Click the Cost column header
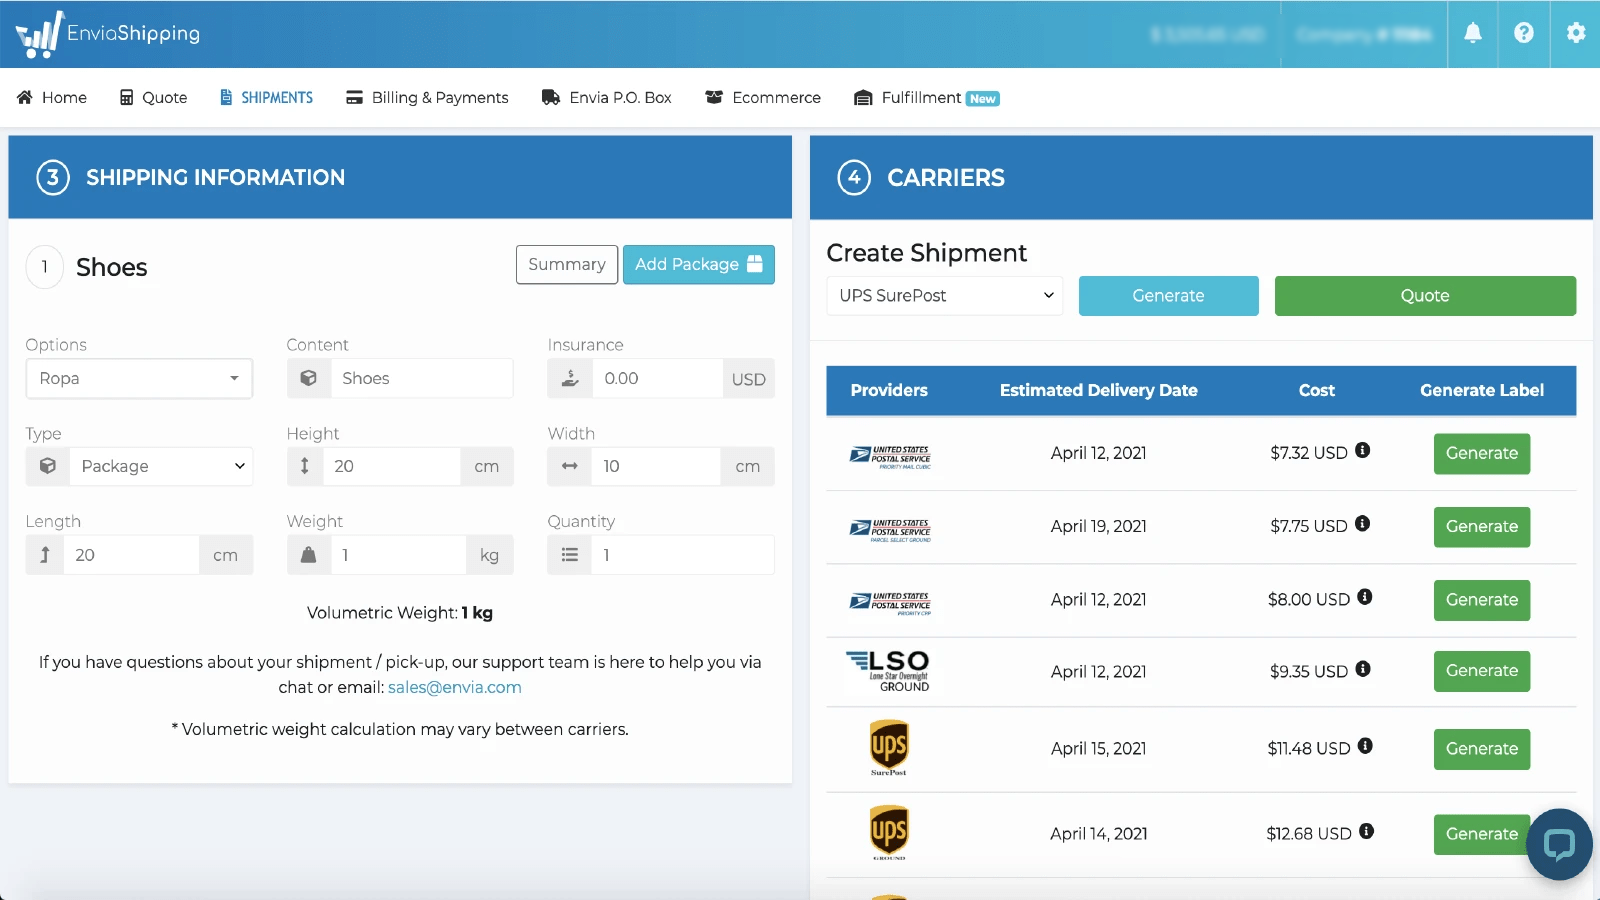Viewport: 1600px width, 900px height. click(x=1317, y=390)
